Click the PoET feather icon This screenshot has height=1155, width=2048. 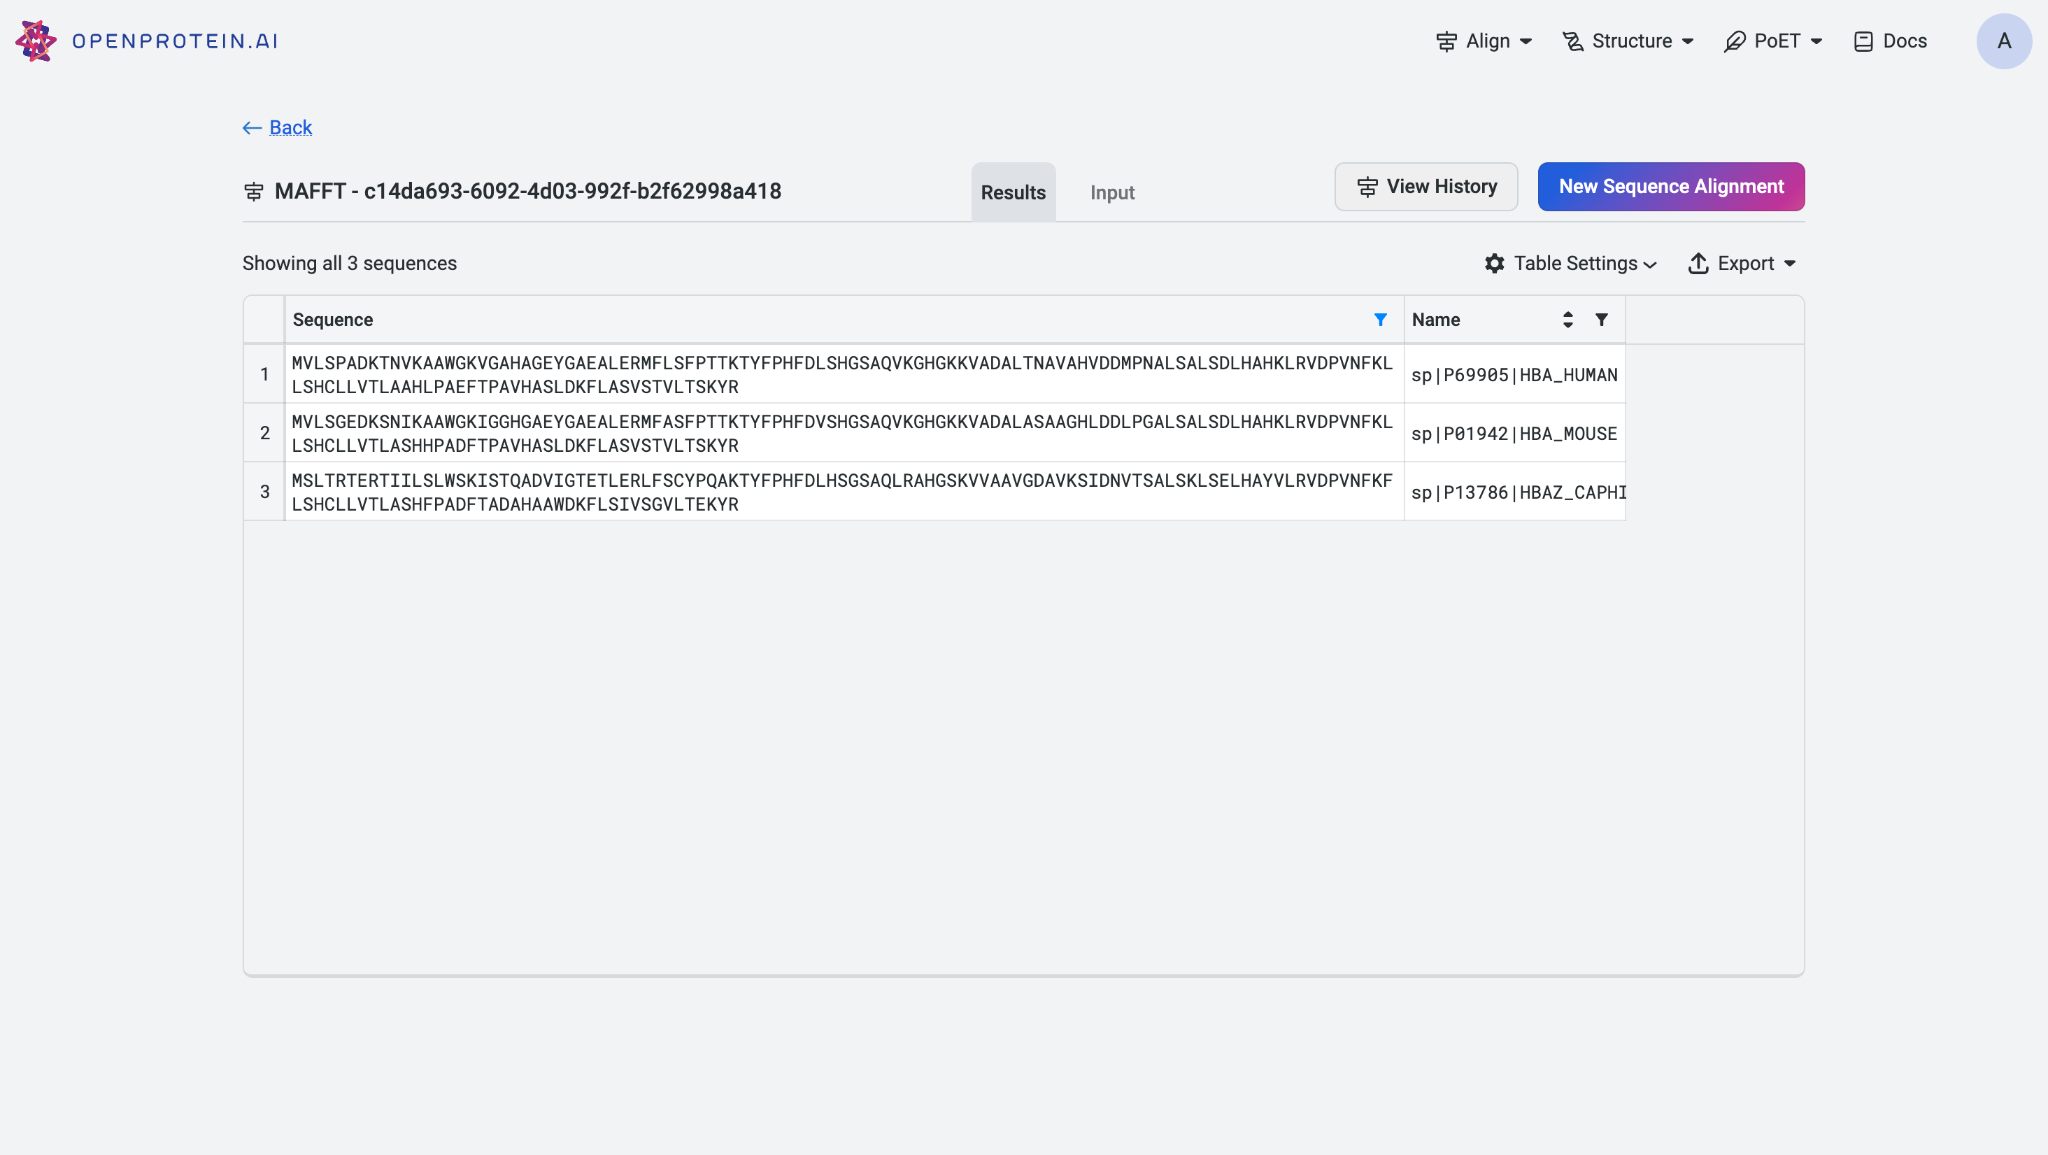point(1735,41)
